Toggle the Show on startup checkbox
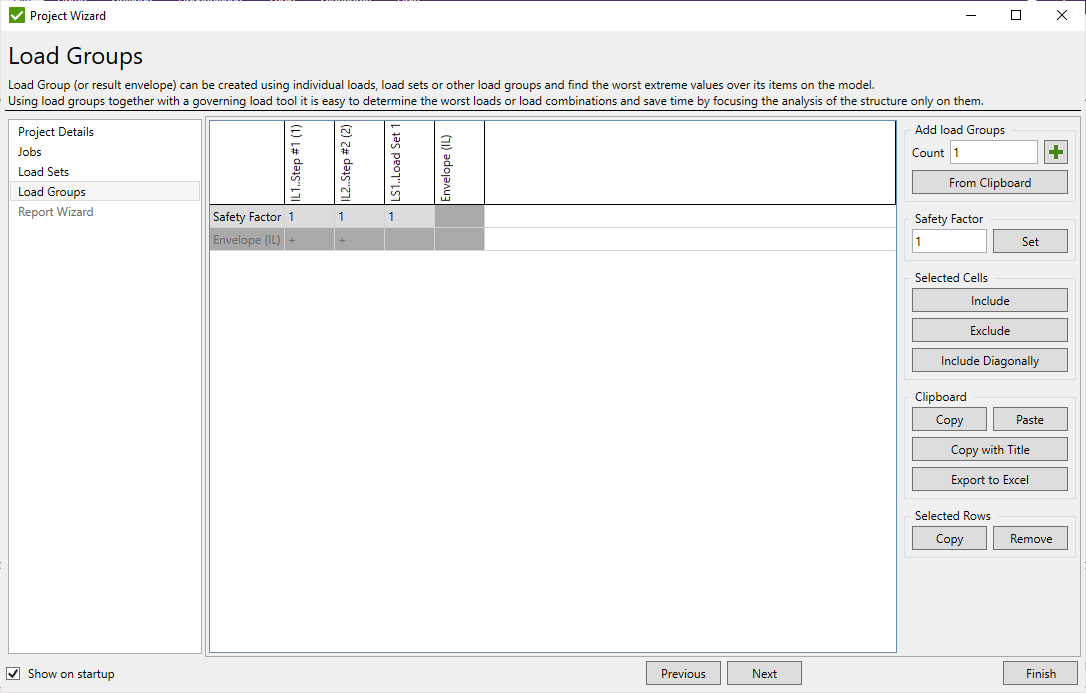Screen dimensions: 1086x693 (x=13, y=674)
